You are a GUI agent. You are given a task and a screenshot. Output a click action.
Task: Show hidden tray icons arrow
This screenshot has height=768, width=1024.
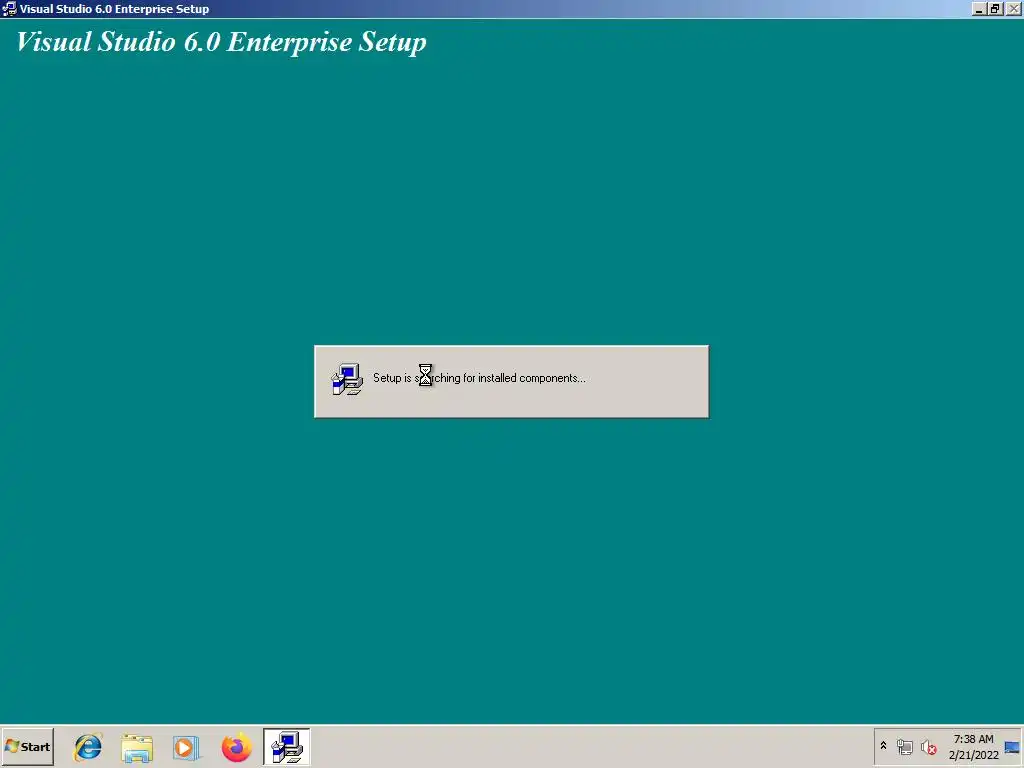(884, 746)
